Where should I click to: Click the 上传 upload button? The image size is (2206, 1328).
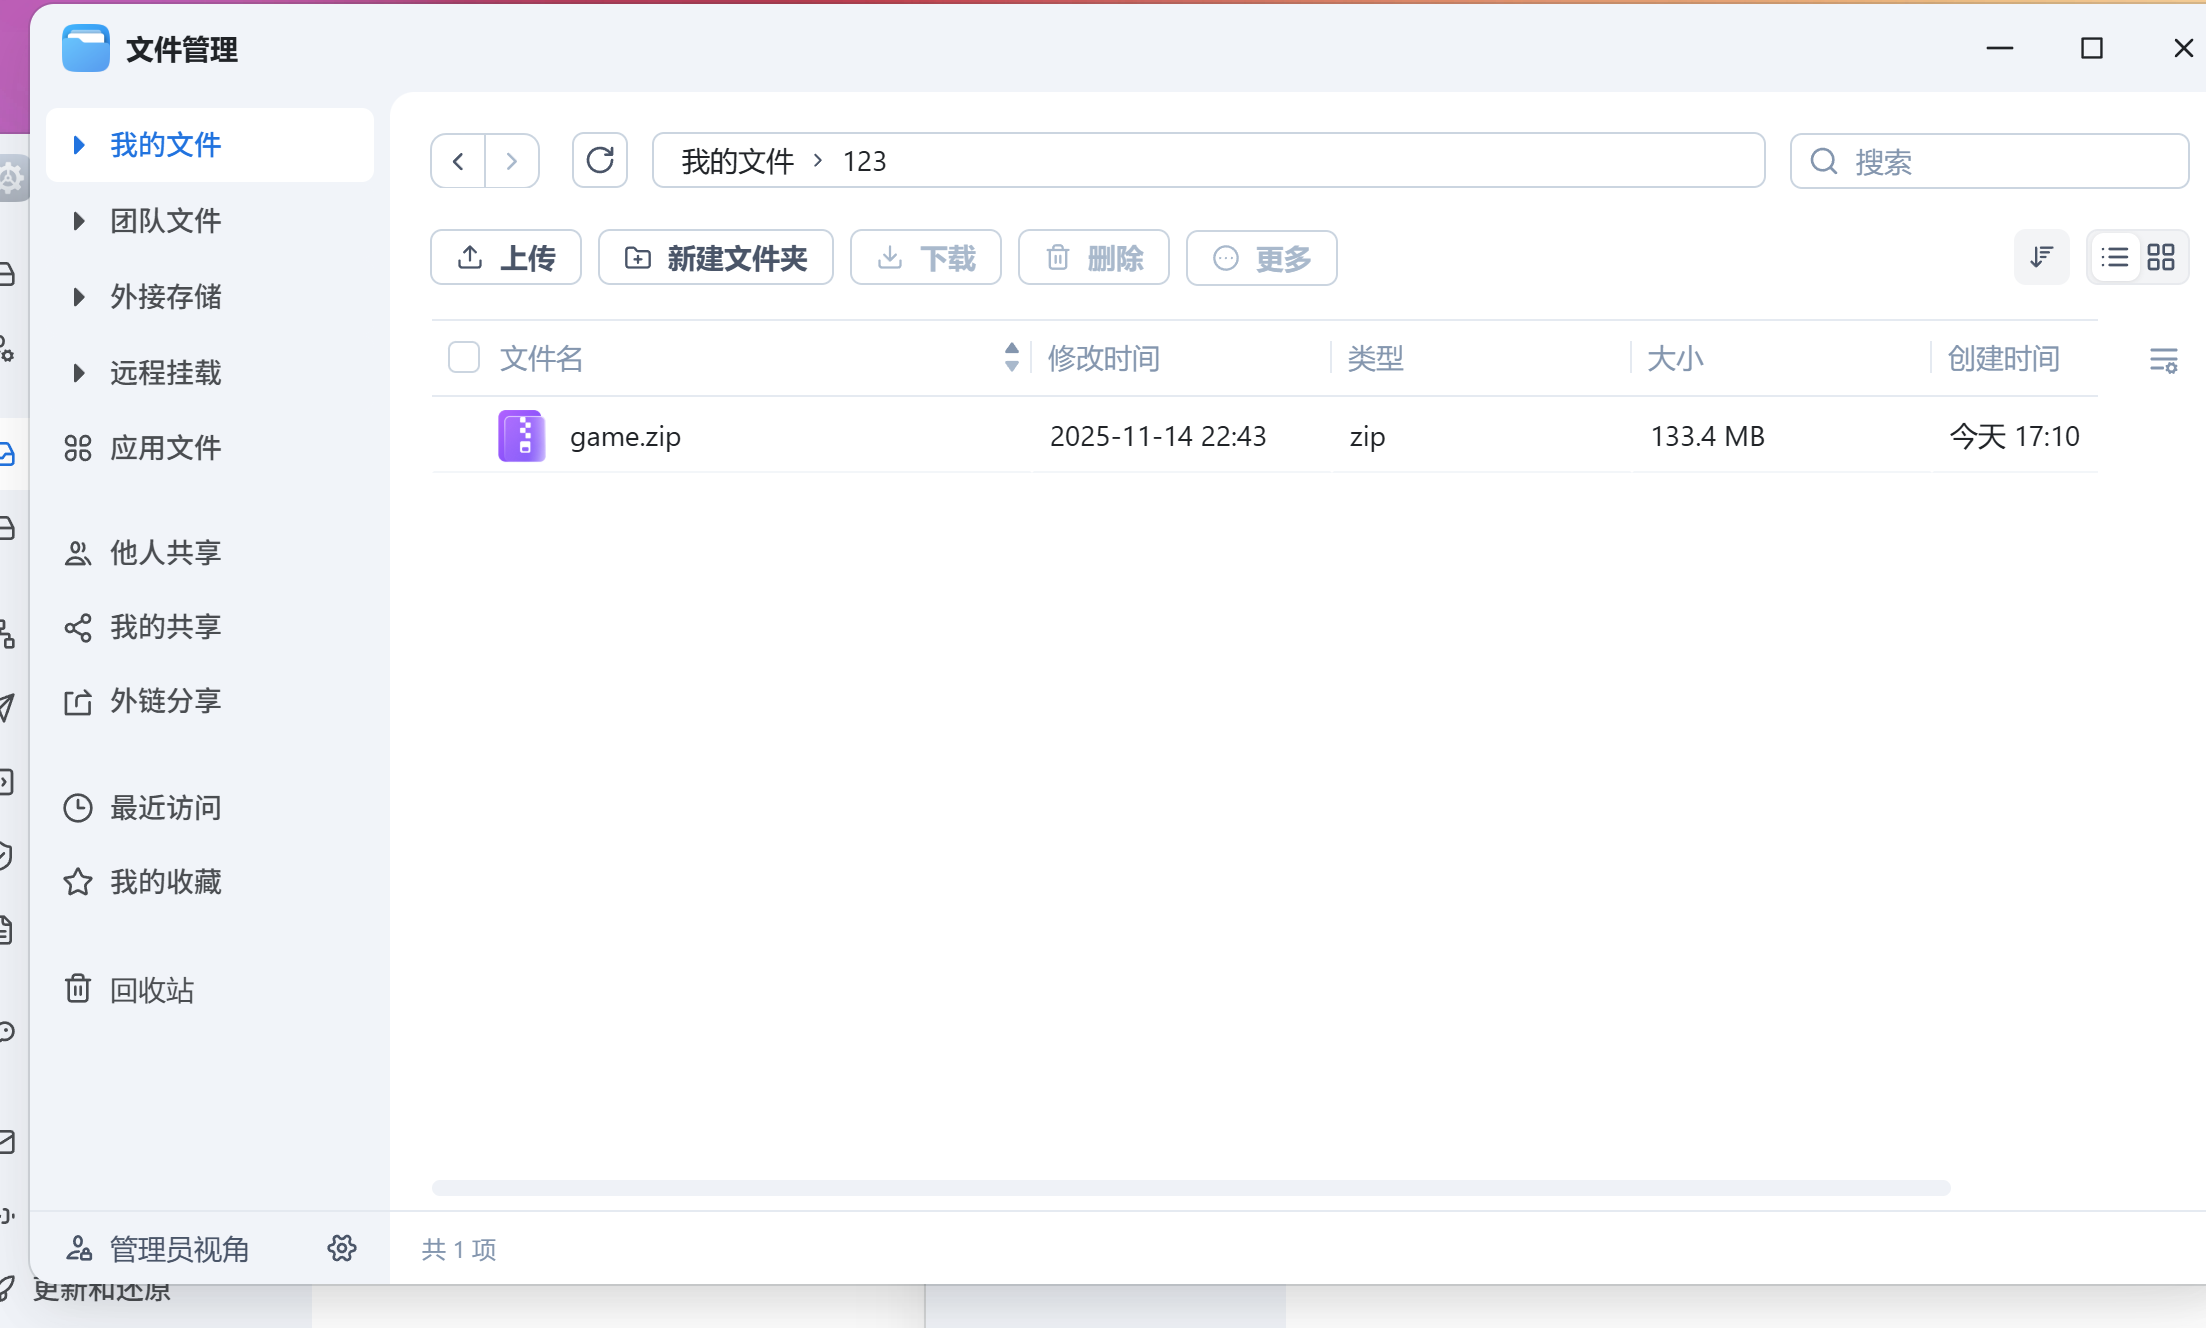tap(506, 258)
